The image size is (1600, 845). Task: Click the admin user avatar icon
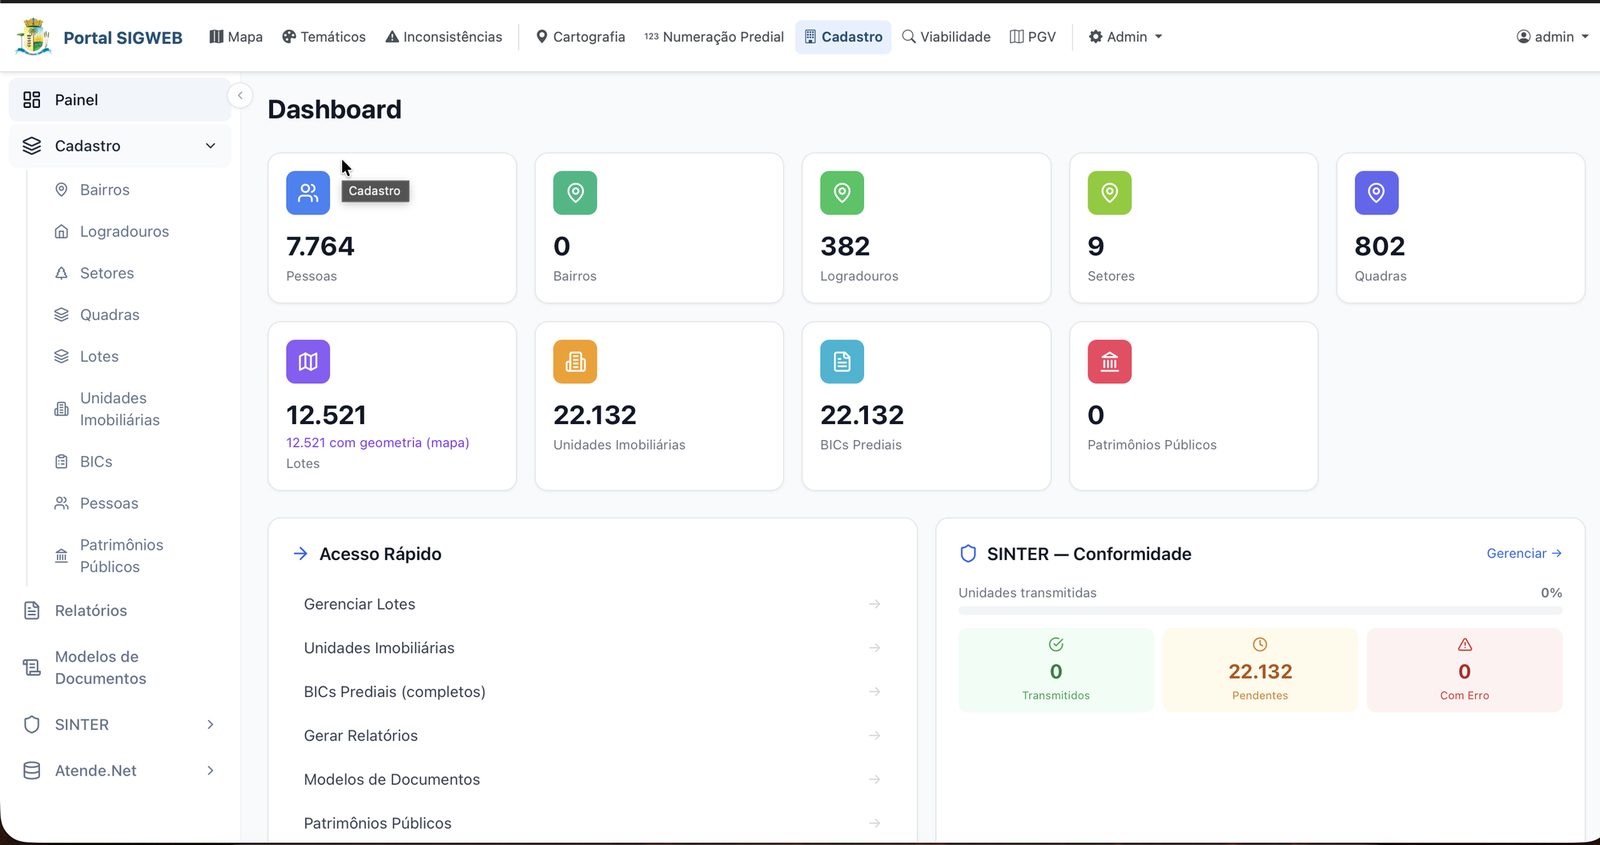pyautogui.click(x=1523, y=37)
